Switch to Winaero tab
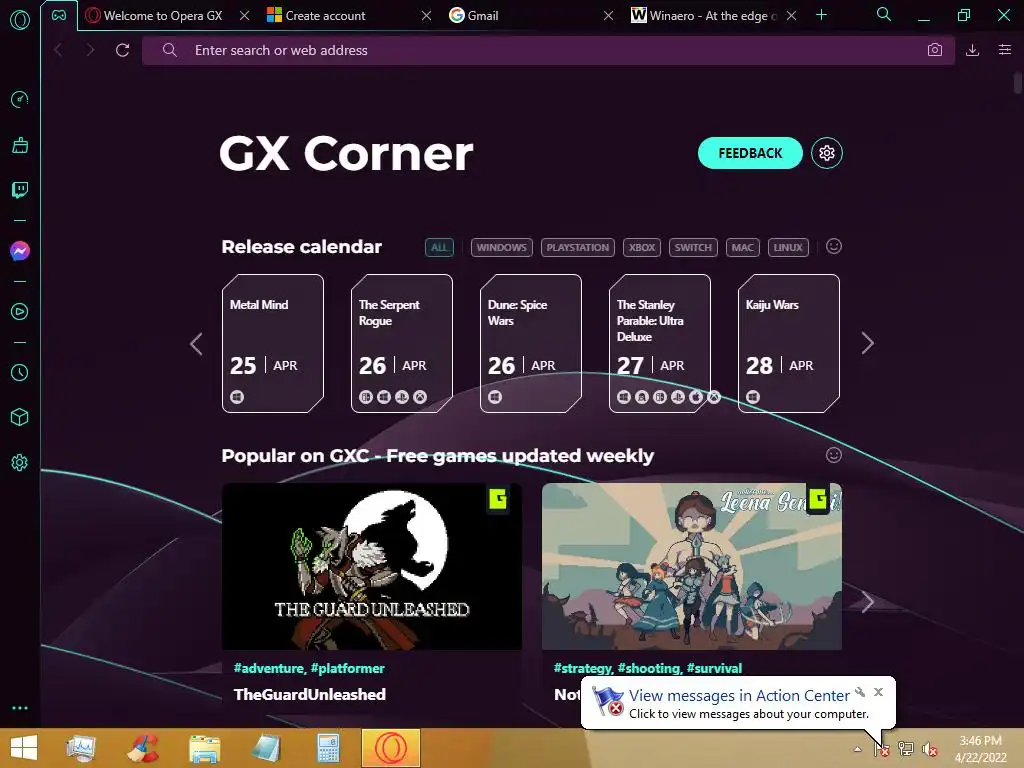 (713, 16)
